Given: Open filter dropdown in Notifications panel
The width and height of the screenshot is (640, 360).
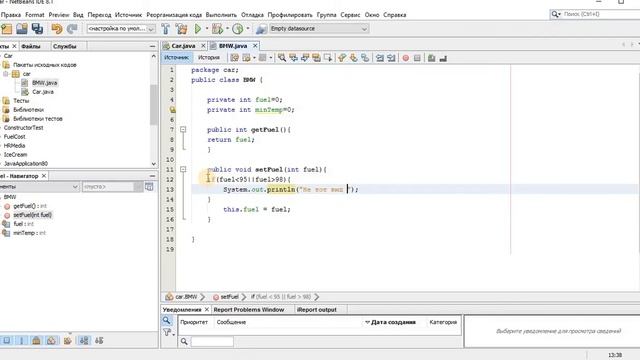Looking at the screenshot, I should (168, 333).
